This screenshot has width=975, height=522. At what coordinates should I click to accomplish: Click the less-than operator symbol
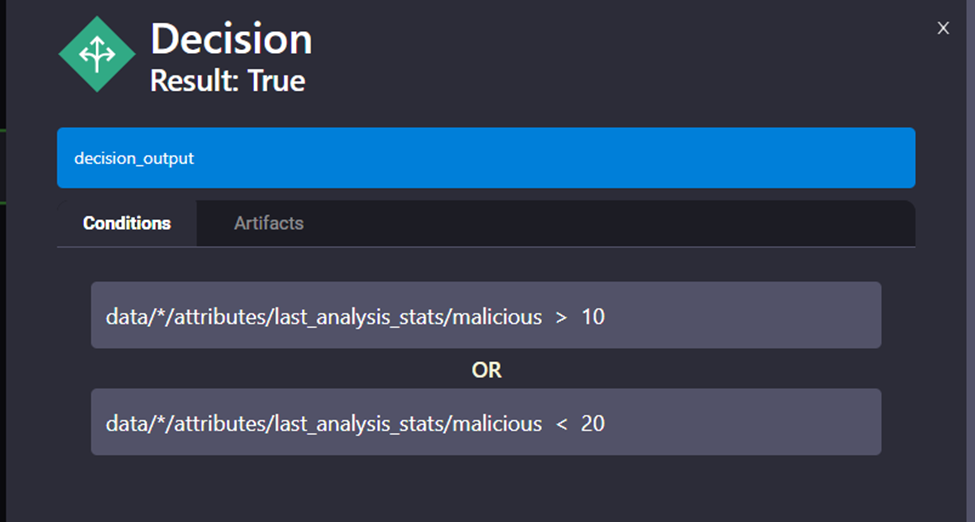[x=561, y=424]
